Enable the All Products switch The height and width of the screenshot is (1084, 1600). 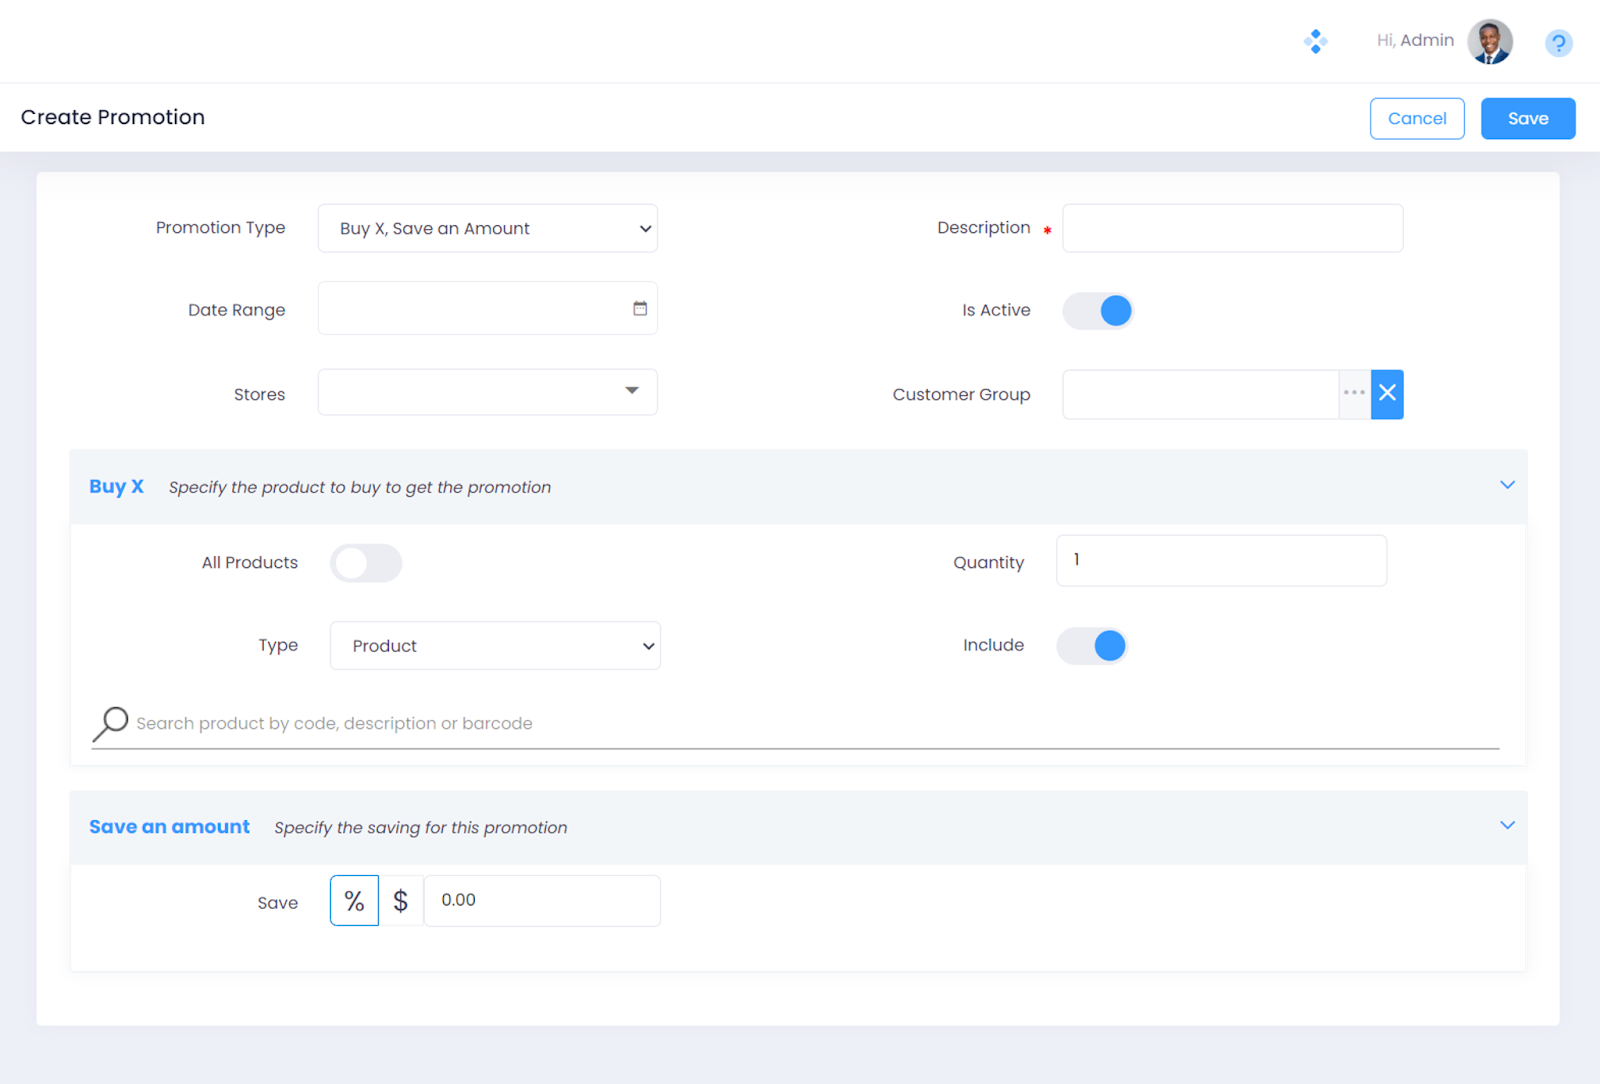[x=366, y=563]
